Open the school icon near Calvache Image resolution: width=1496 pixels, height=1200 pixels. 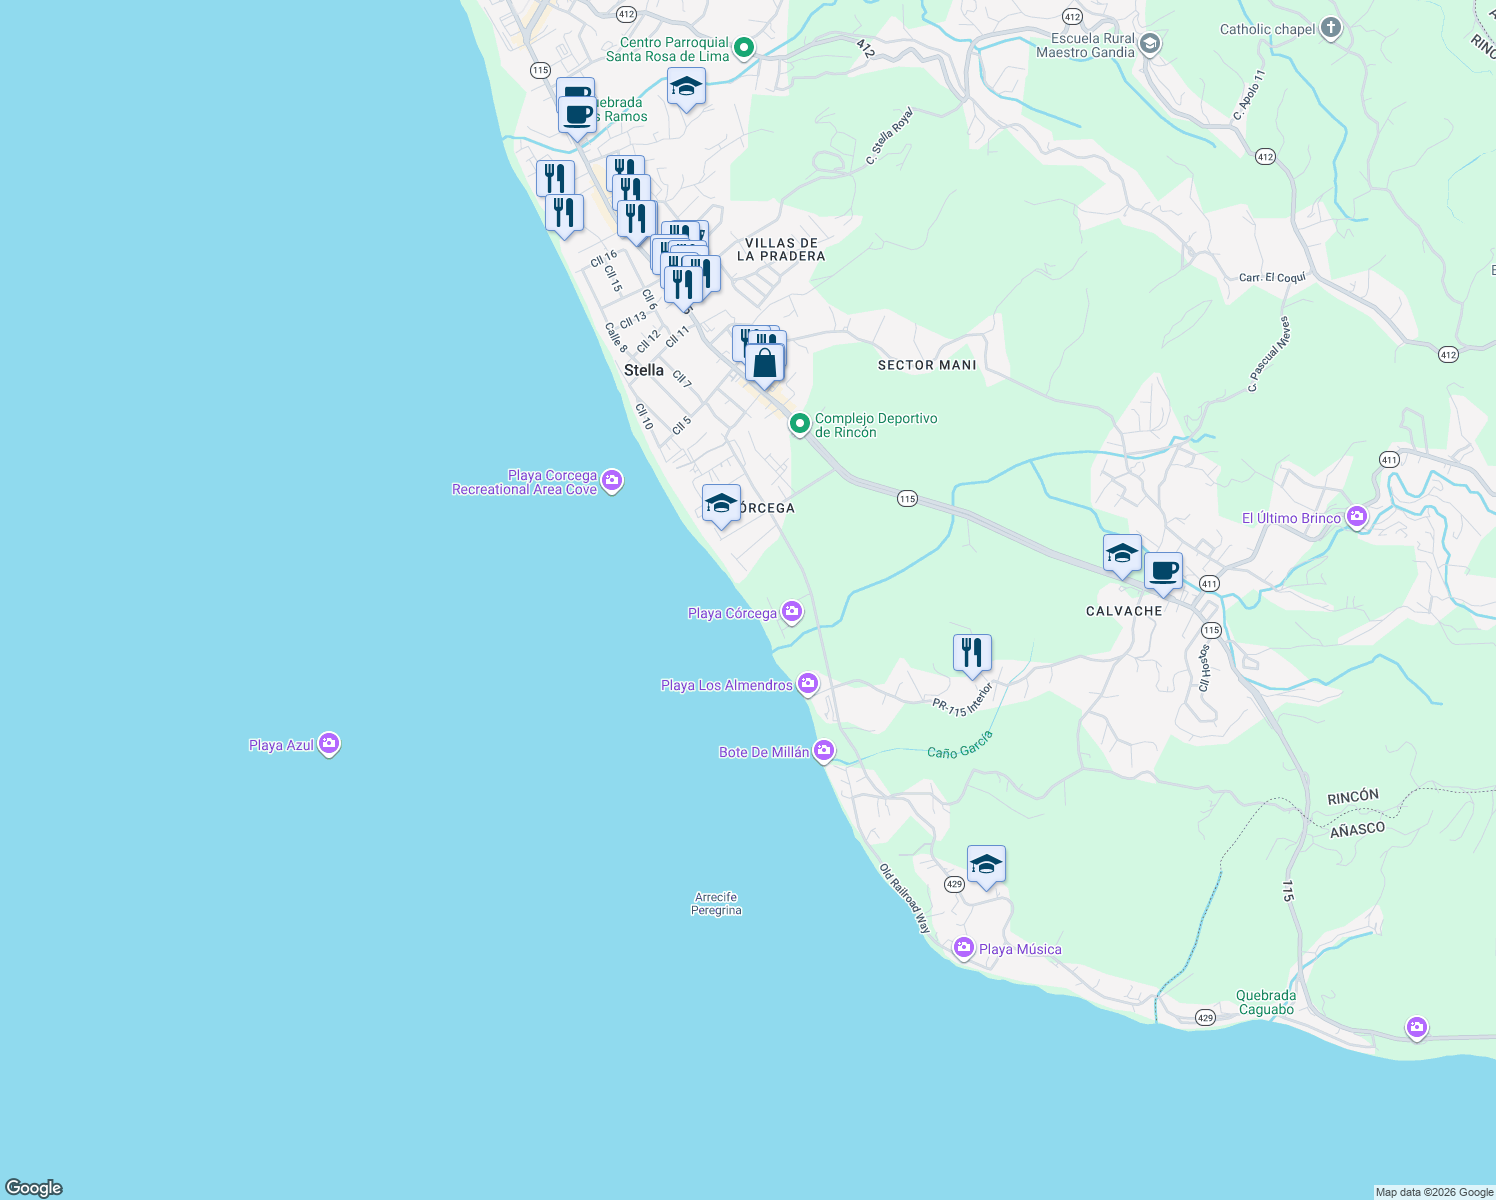tap(1121, 551)
